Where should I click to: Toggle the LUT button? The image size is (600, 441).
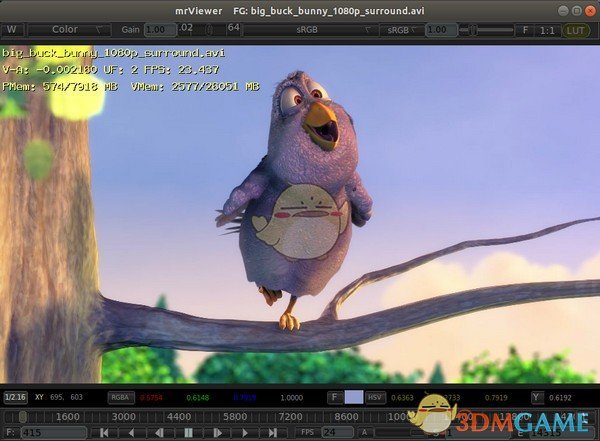(576, 30)
